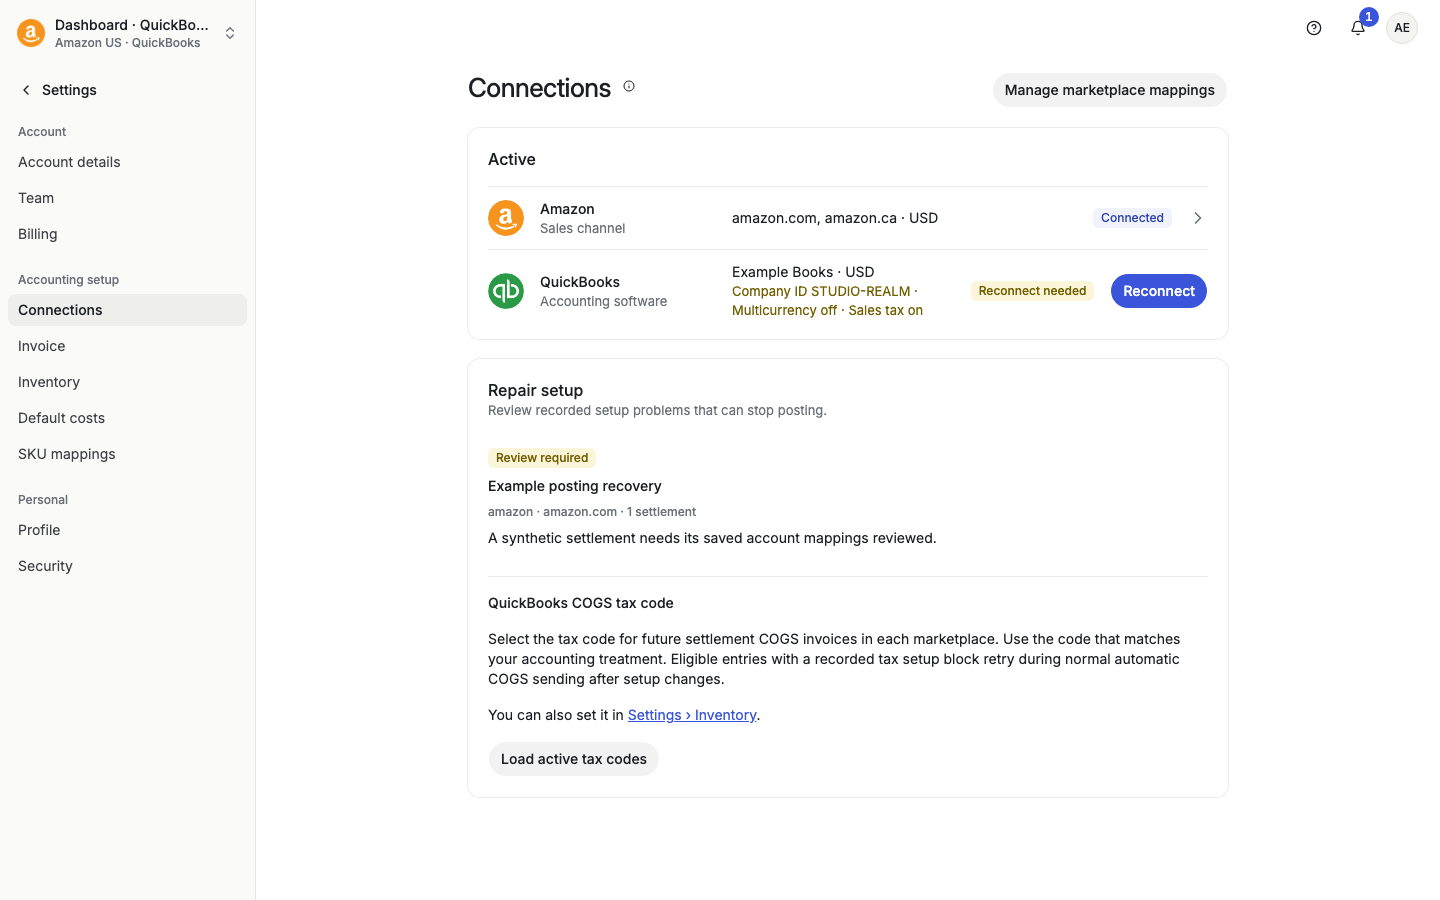
Task: Expand the workspace switcher chevrons
Action: pos(230,33)
